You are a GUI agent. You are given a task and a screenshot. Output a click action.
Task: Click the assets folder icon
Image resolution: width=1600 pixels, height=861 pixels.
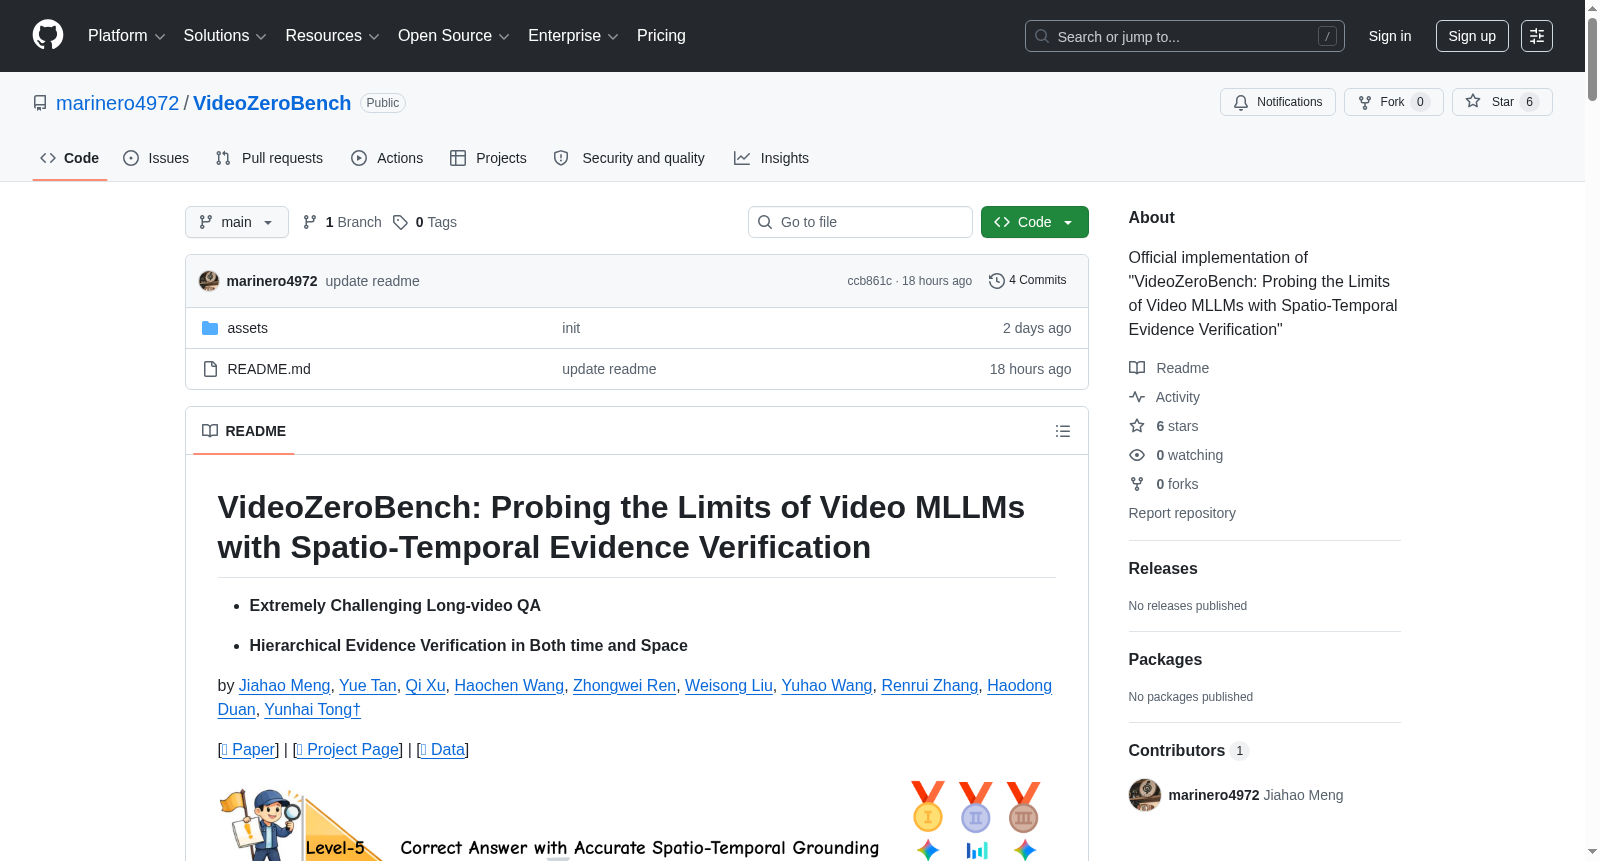(210, 328)
